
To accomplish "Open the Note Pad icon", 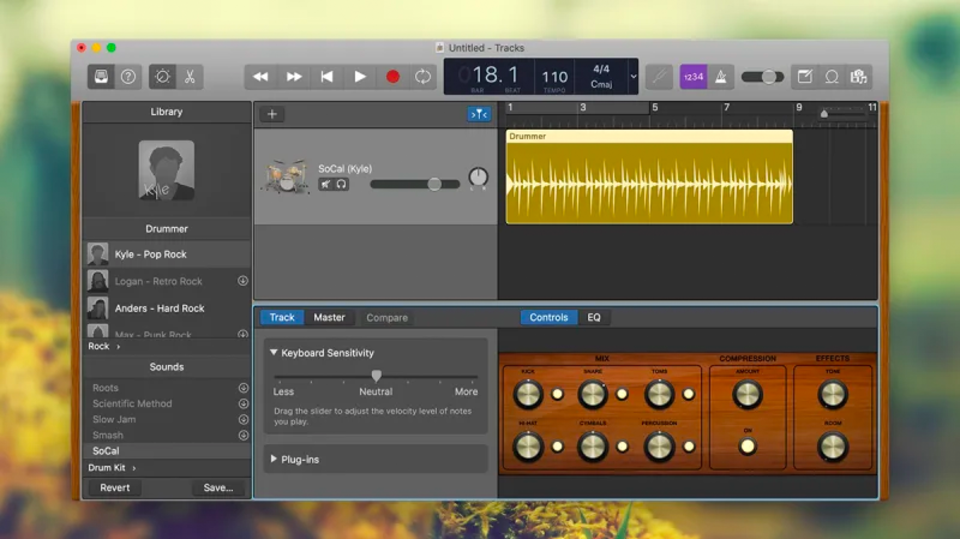I will click(804, 77).
